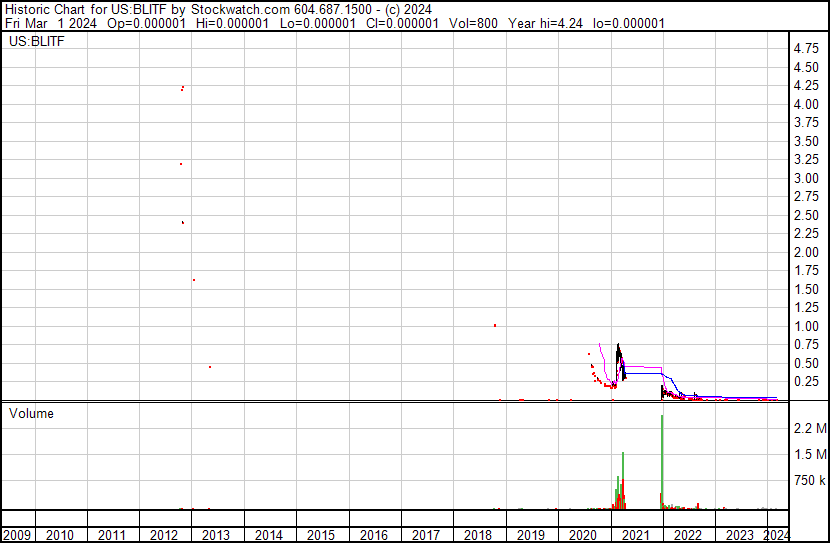The height and width of the screenshot is (543, 830).
Task: Click the 1.25 price axis label
Action: click(806, 307)
